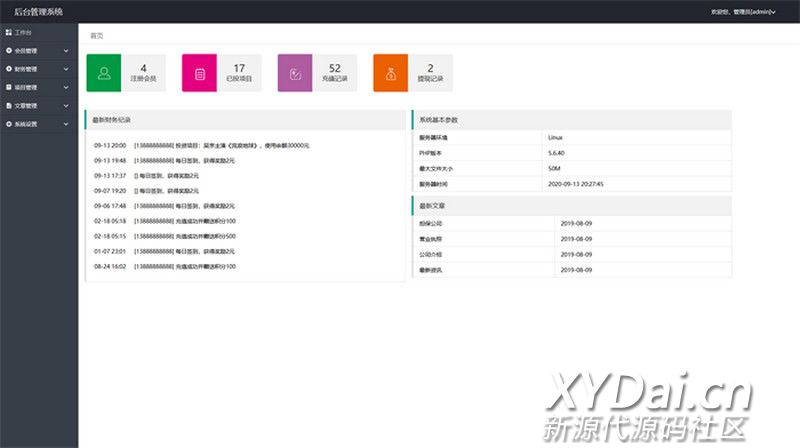Click the 02-18 05:15 finance record
The image size is (800, 448).
tap(165, 236)
